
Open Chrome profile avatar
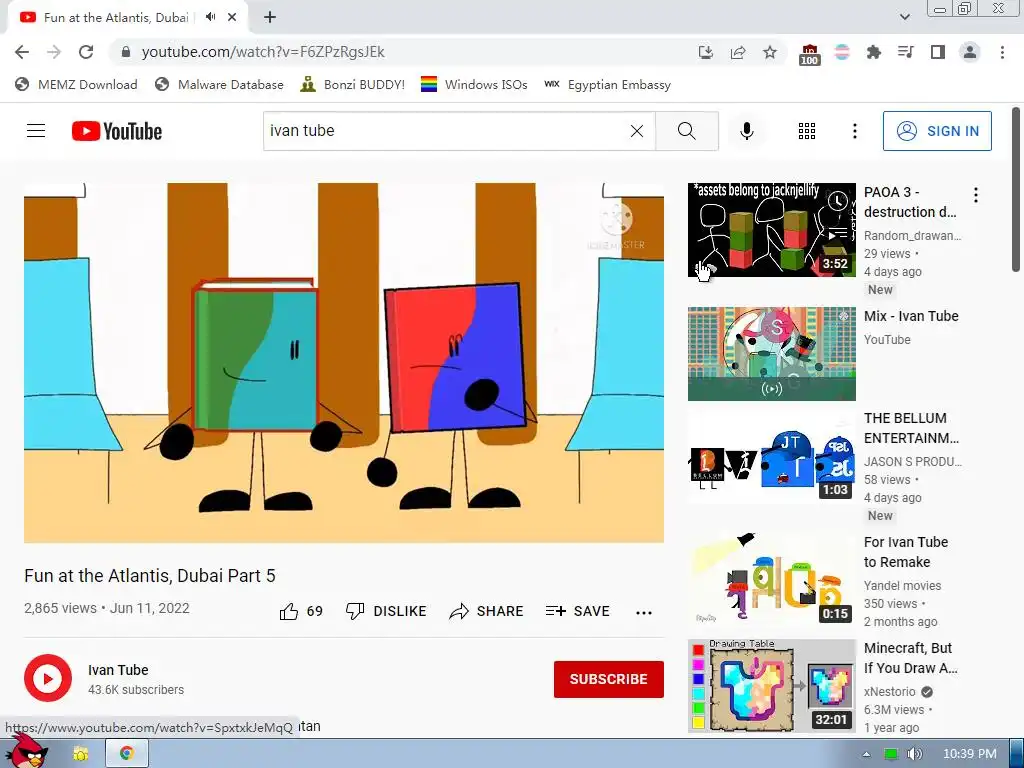coord(970,52)
